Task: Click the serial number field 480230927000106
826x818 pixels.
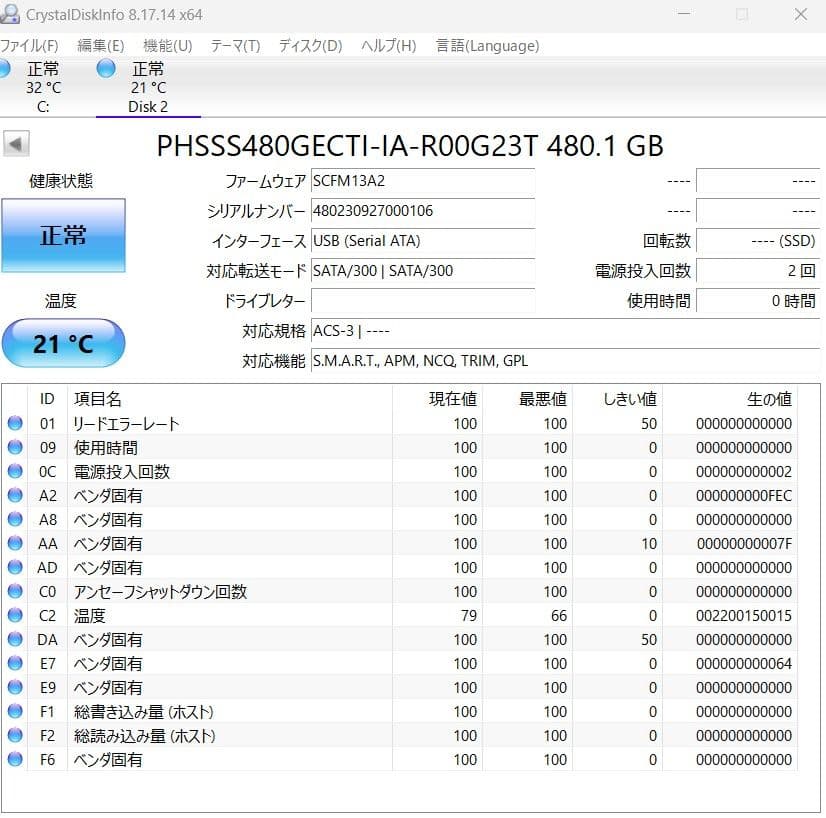Action: (x=422, y=211)
